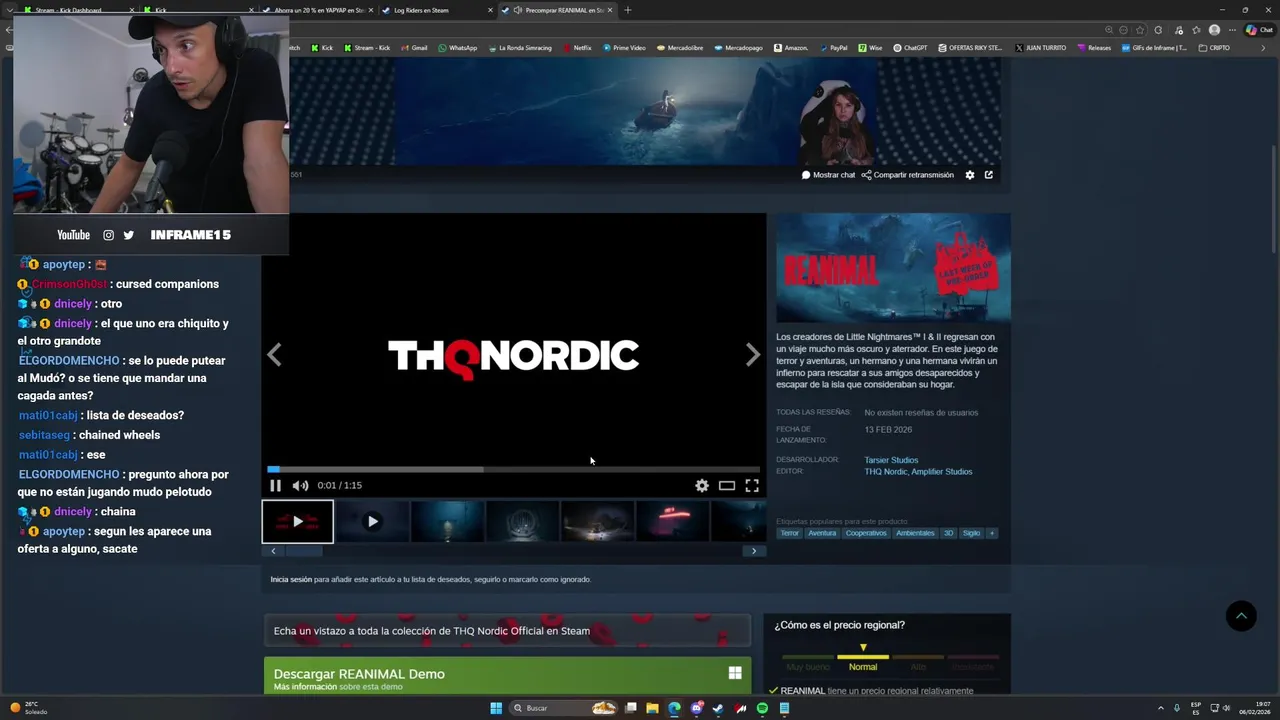The height and width of the screenshot is (720, 1280).
Task: Expand more tags with plus button
Action: [x=992, y=533]
